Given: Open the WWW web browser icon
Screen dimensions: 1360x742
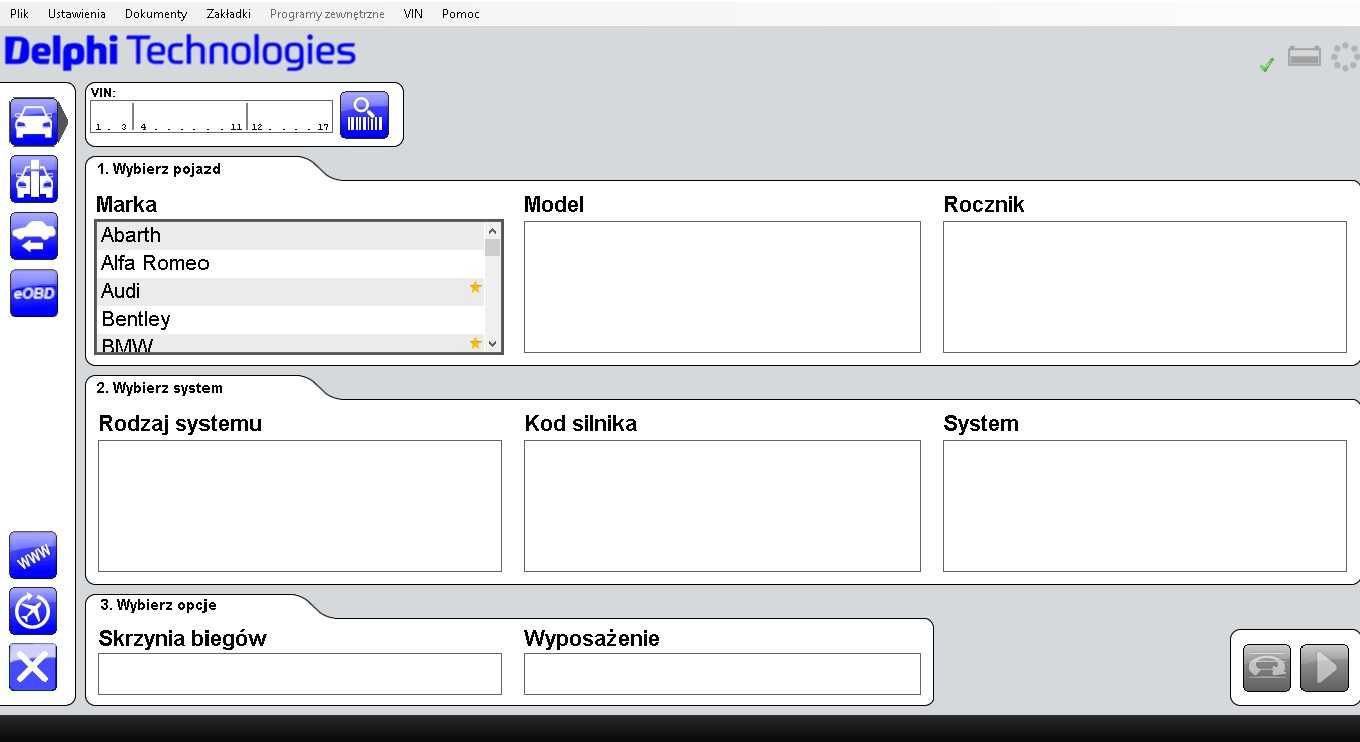Looking at the screenshot, I should point(33,555).
